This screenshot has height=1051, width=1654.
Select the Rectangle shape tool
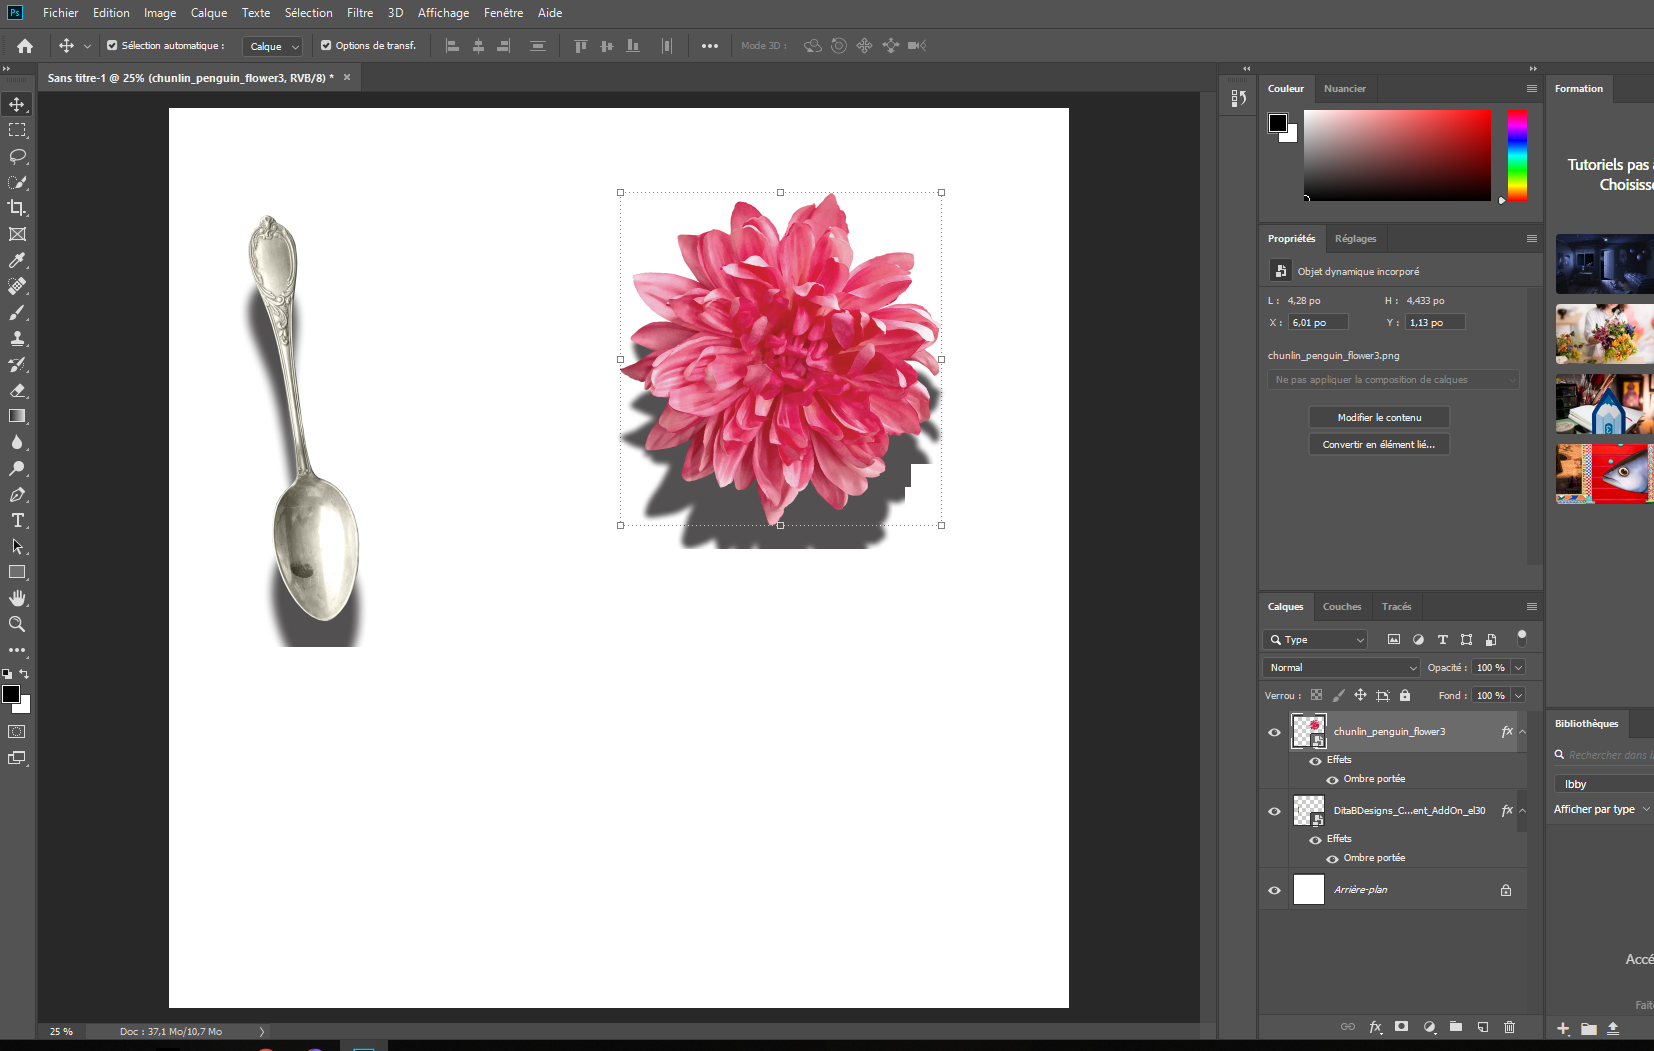[x=17, y=572]
